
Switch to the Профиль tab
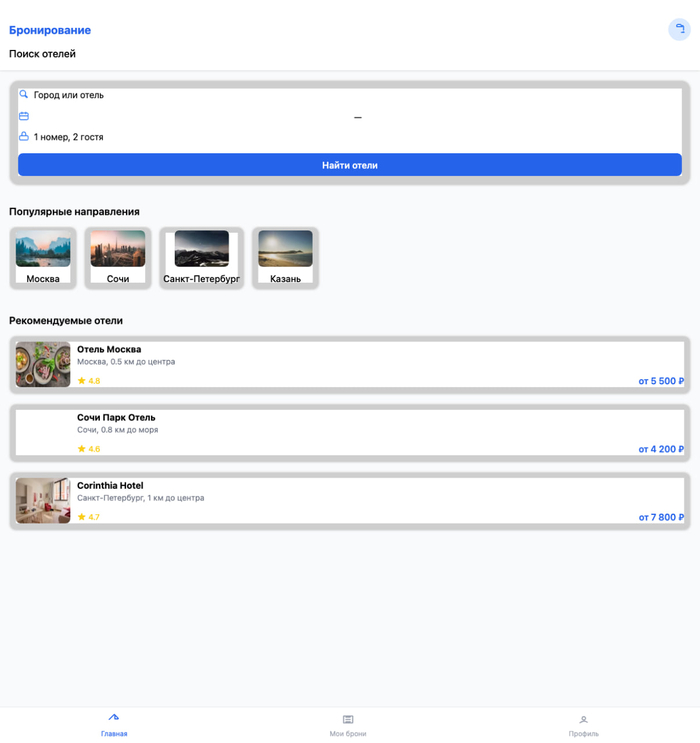point(583,726)
